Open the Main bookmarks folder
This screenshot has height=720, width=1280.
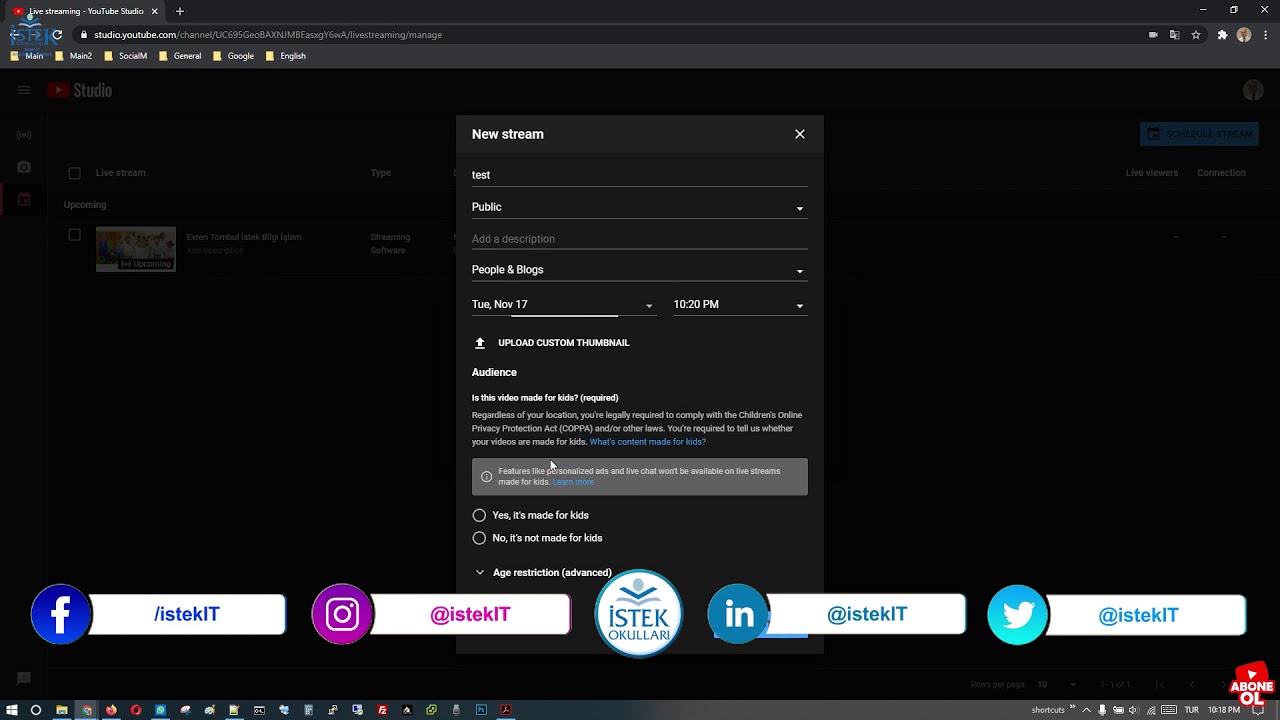pyautogui.click(x=27, y=56)
